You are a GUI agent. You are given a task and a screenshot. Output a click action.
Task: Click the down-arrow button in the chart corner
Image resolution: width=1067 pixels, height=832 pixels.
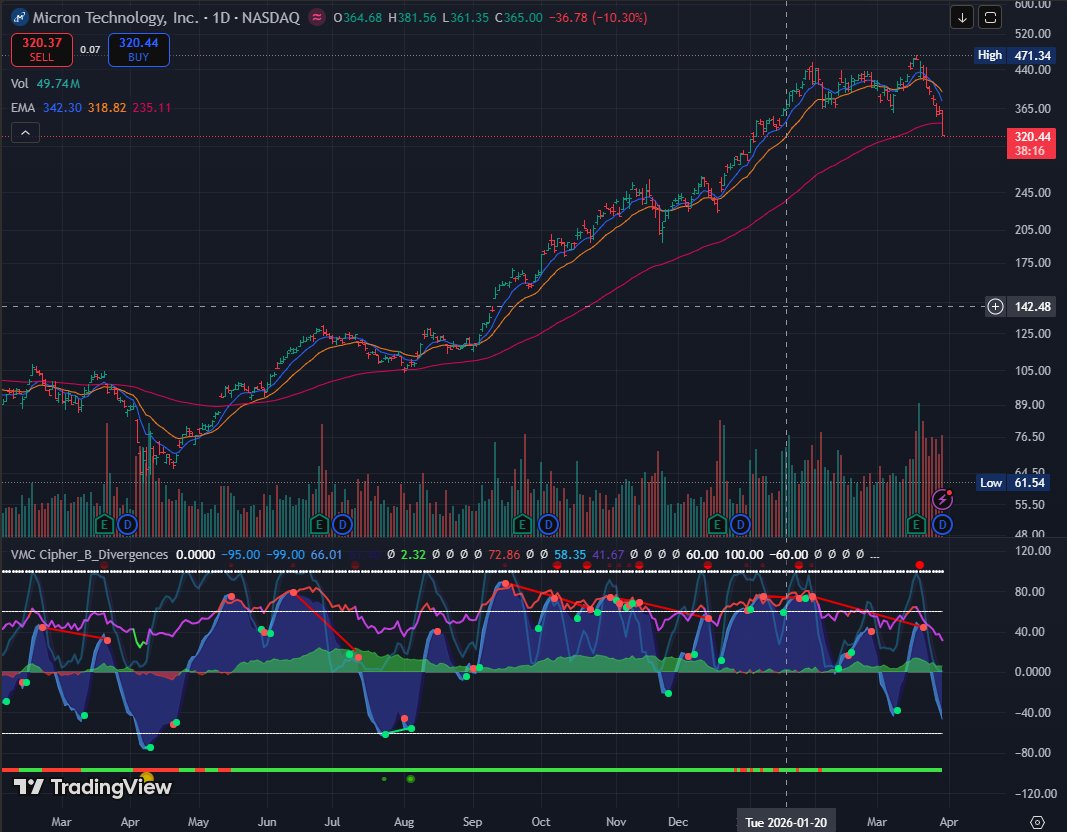(x=962, y=18)
